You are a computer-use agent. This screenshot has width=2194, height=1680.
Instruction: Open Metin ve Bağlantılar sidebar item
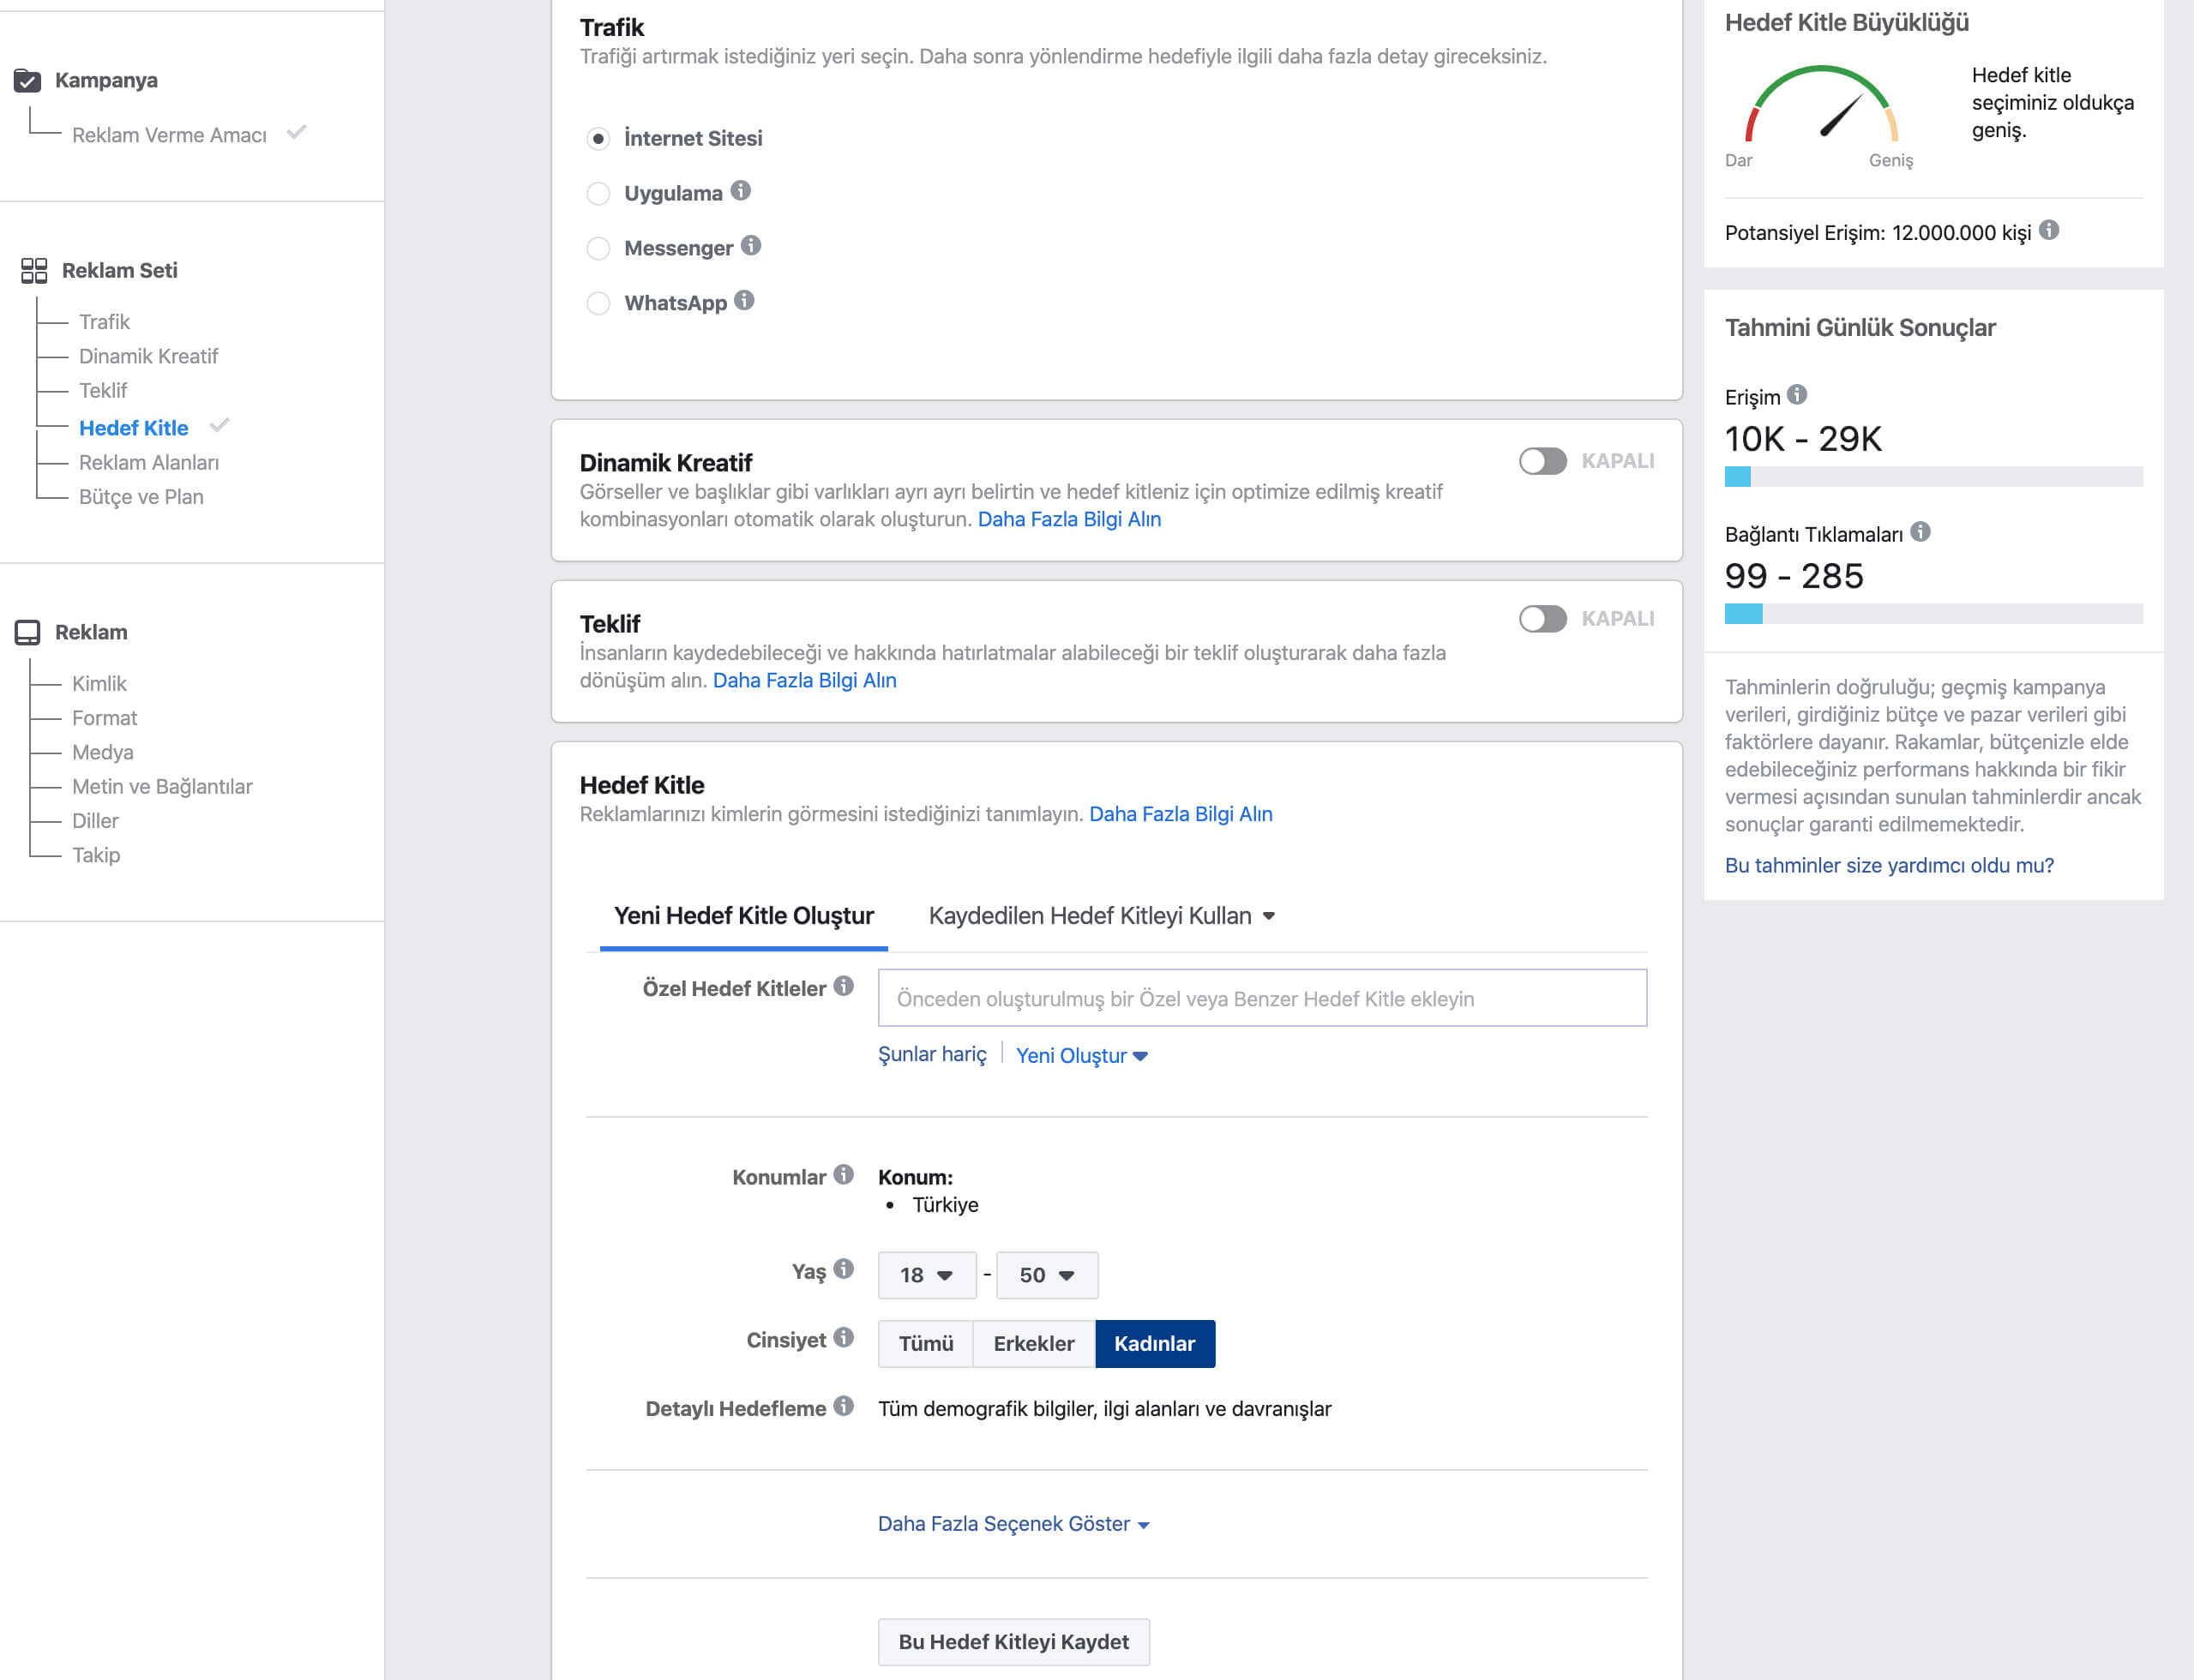pyautogui.click(x=162, y=786)
